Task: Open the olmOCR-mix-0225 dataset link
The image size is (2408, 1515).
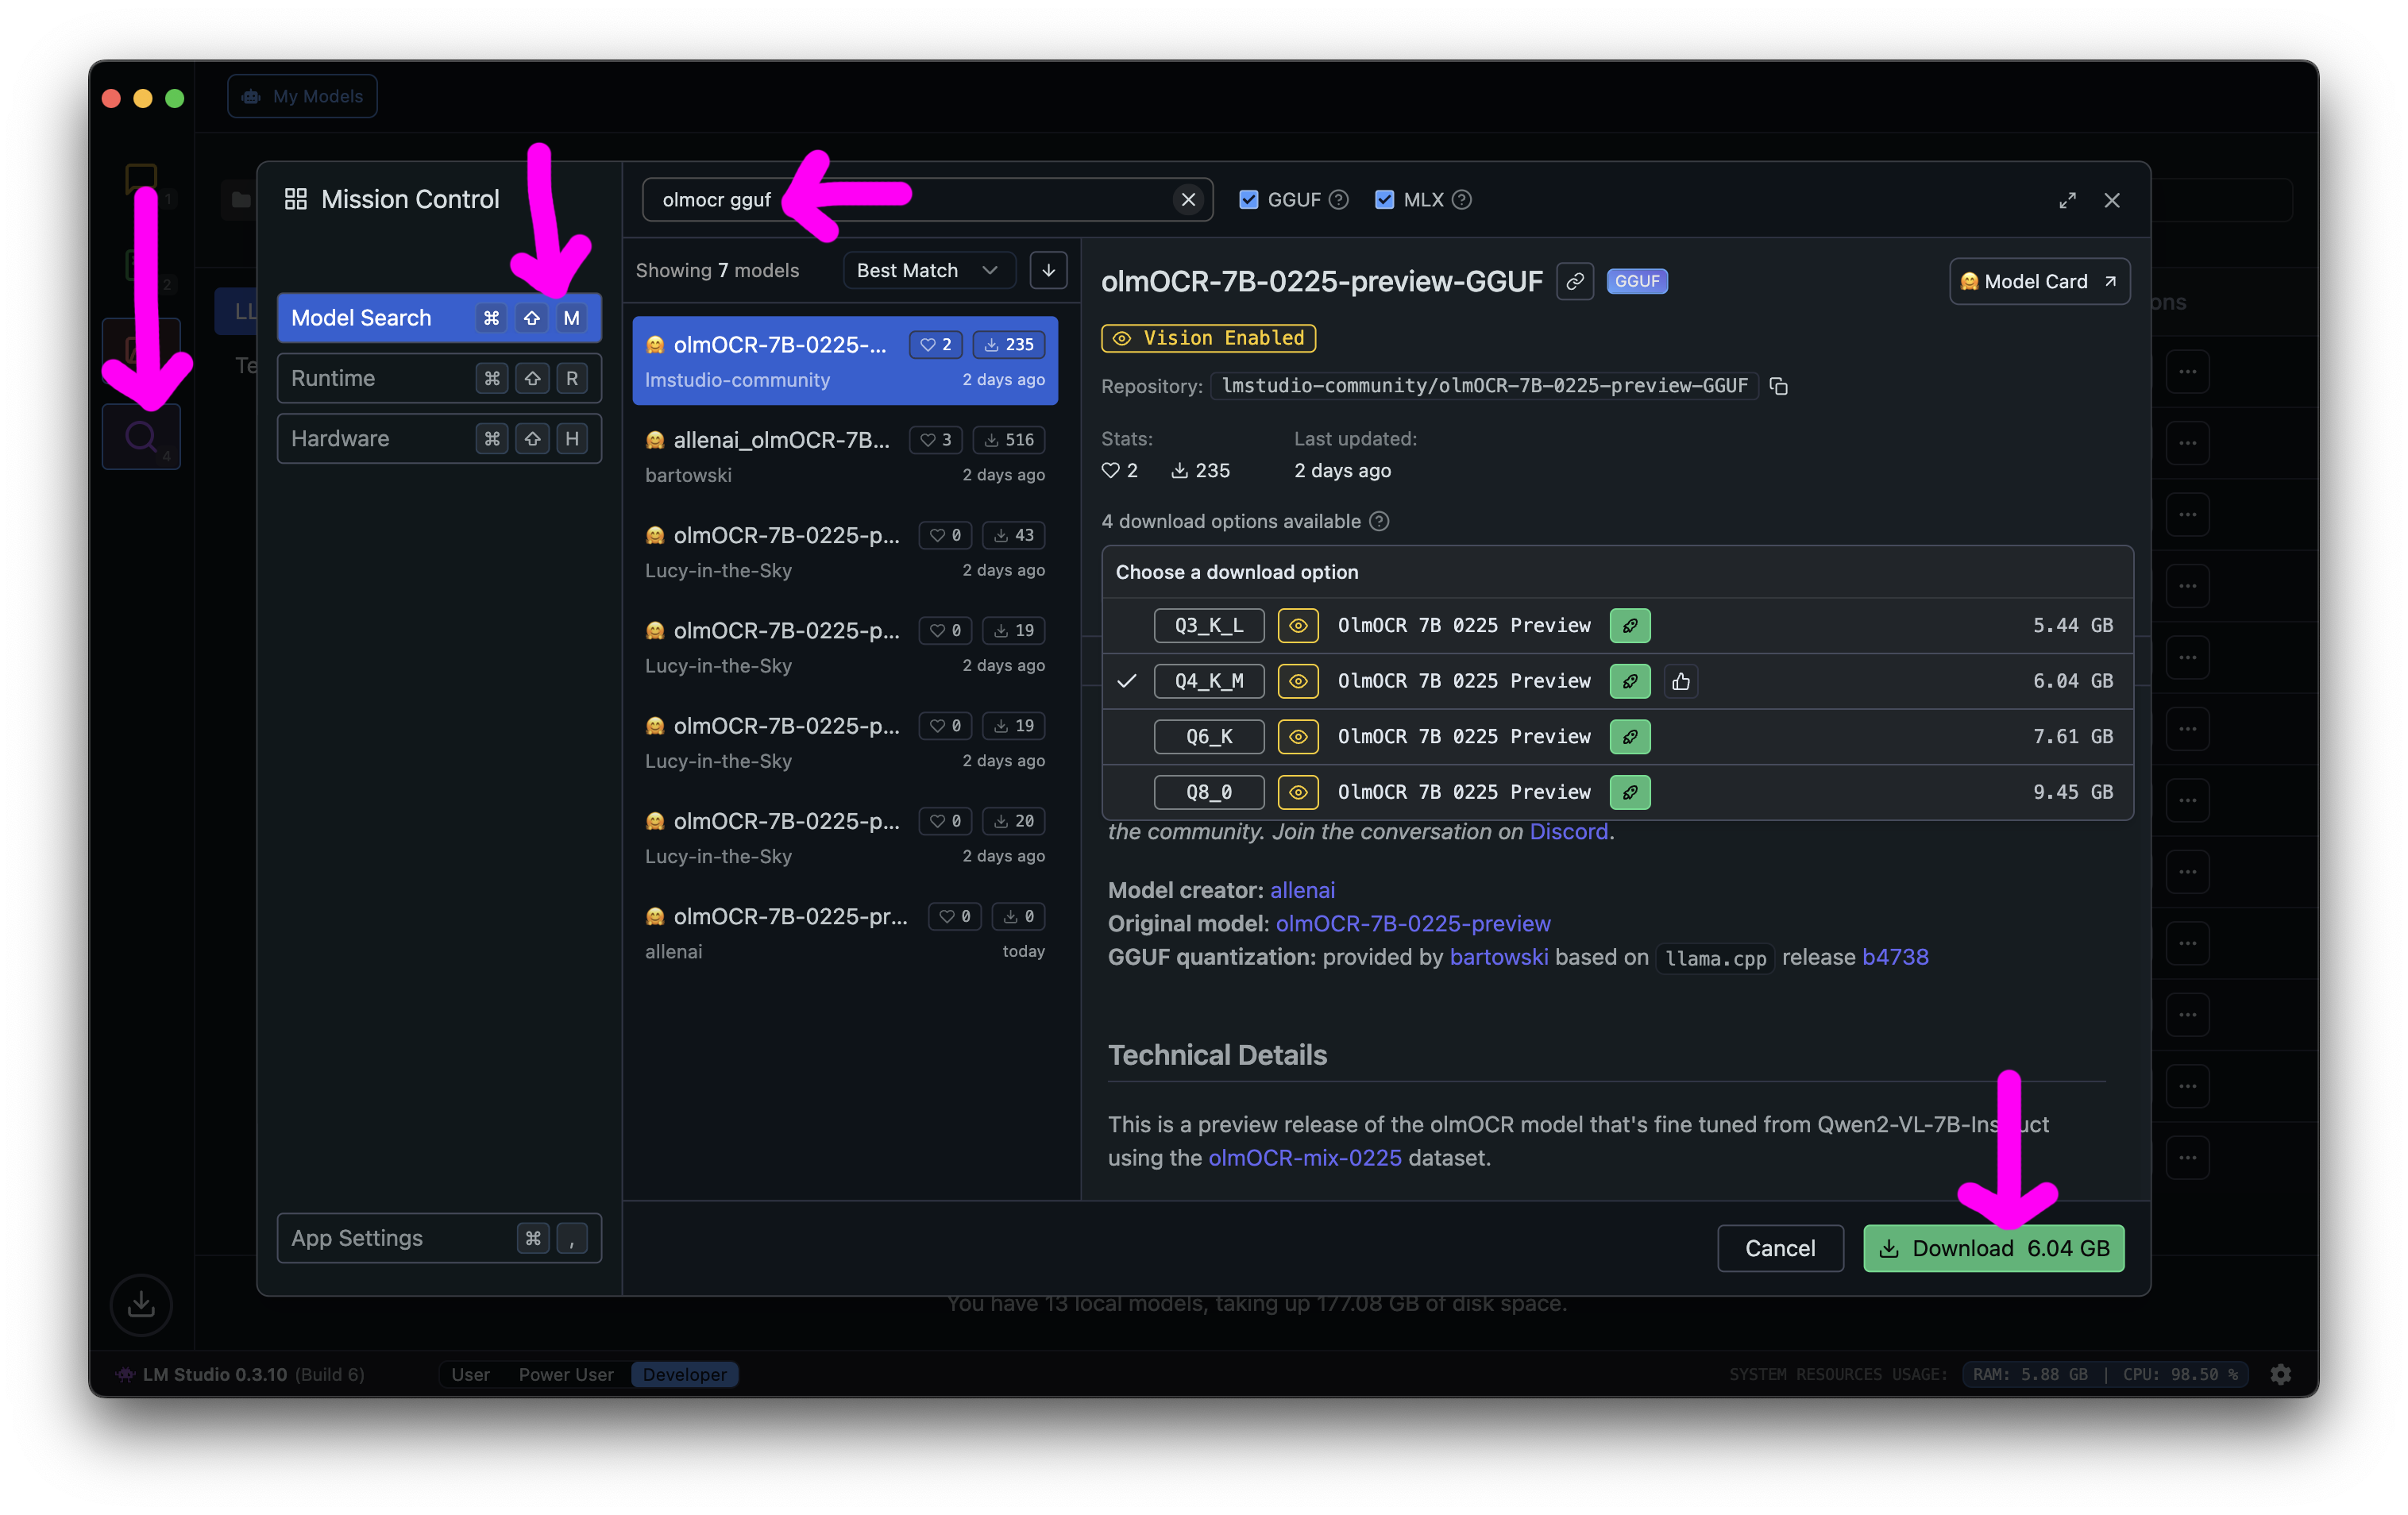Action: (1305, 1158)
